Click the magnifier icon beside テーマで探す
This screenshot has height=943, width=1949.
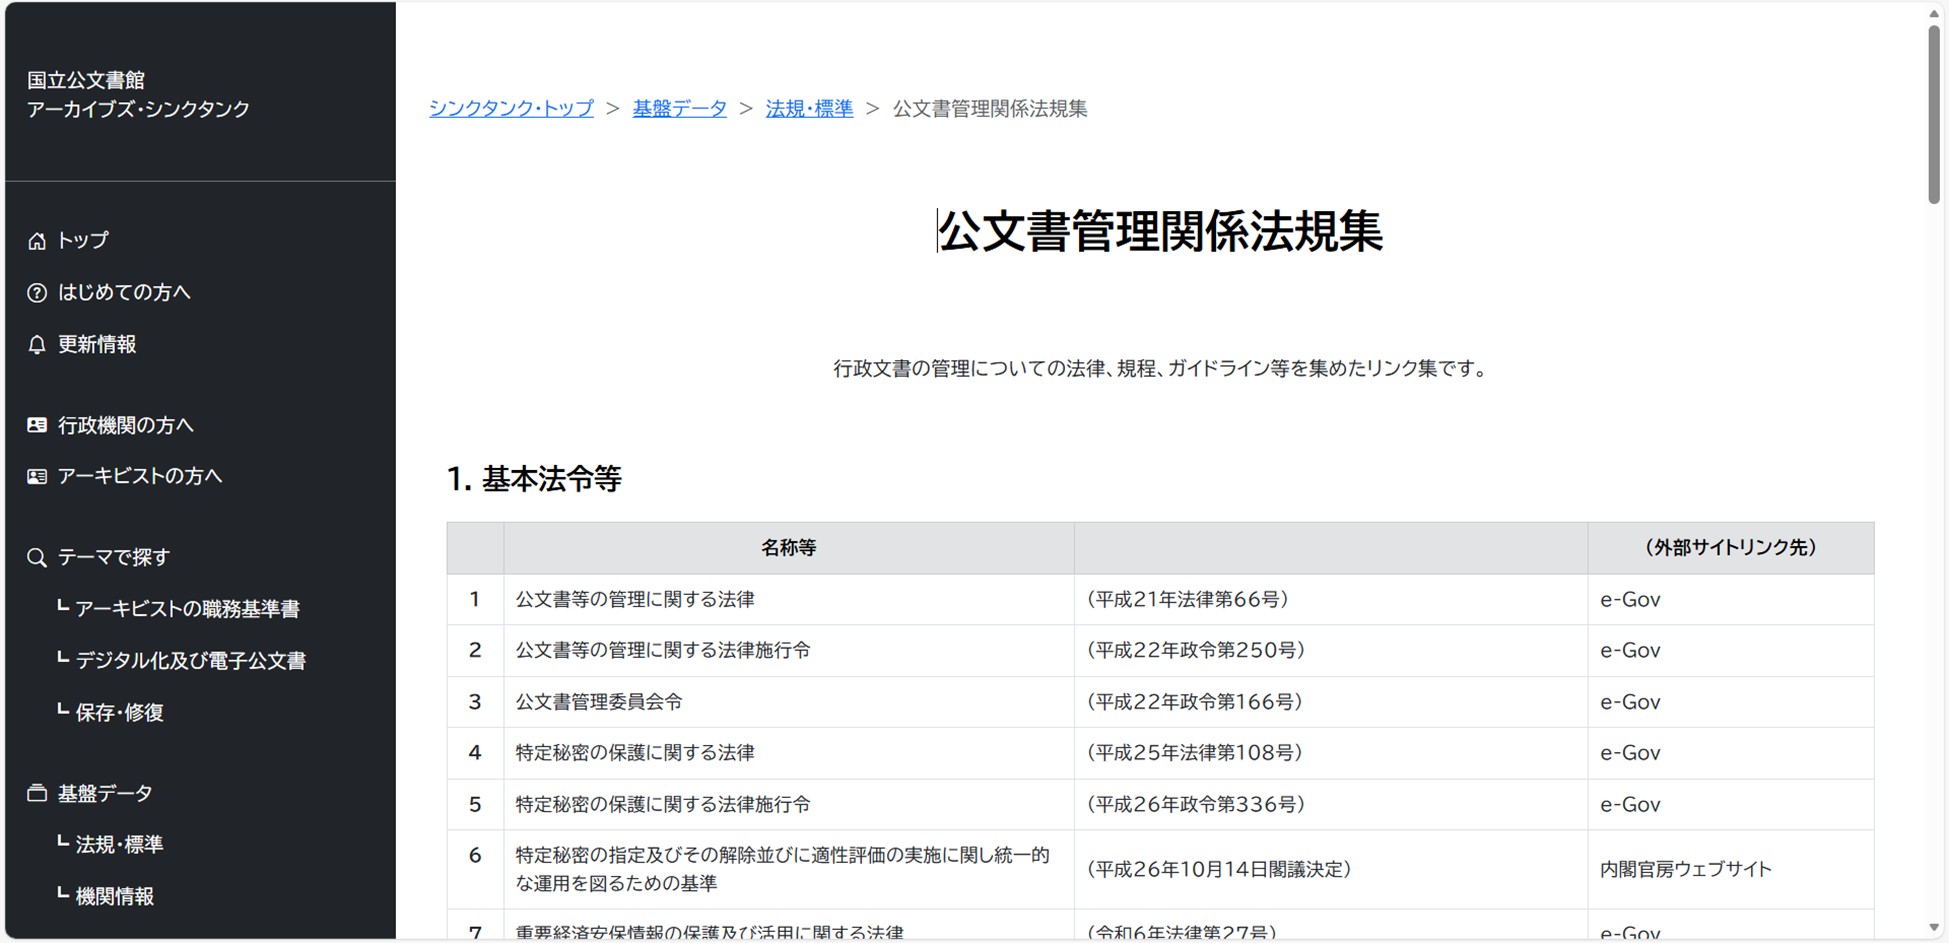pos(37,558)
